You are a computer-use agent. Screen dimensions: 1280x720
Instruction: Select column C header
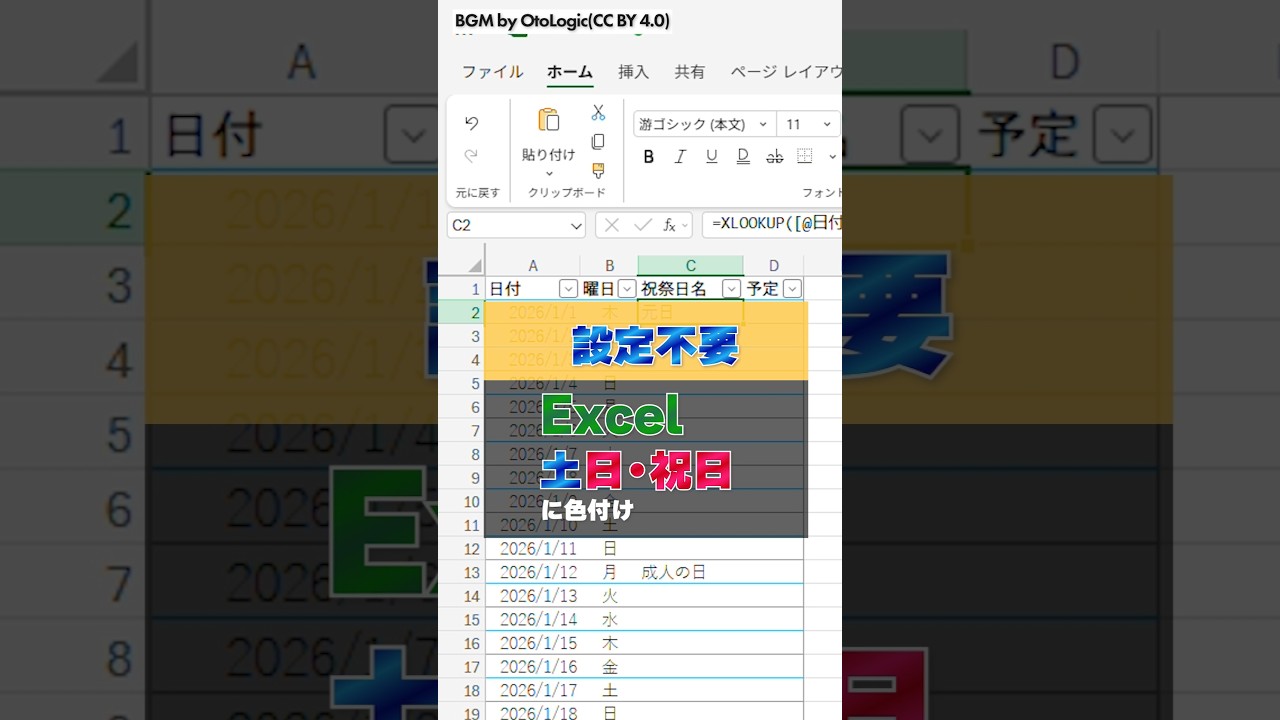click(690, 266)
